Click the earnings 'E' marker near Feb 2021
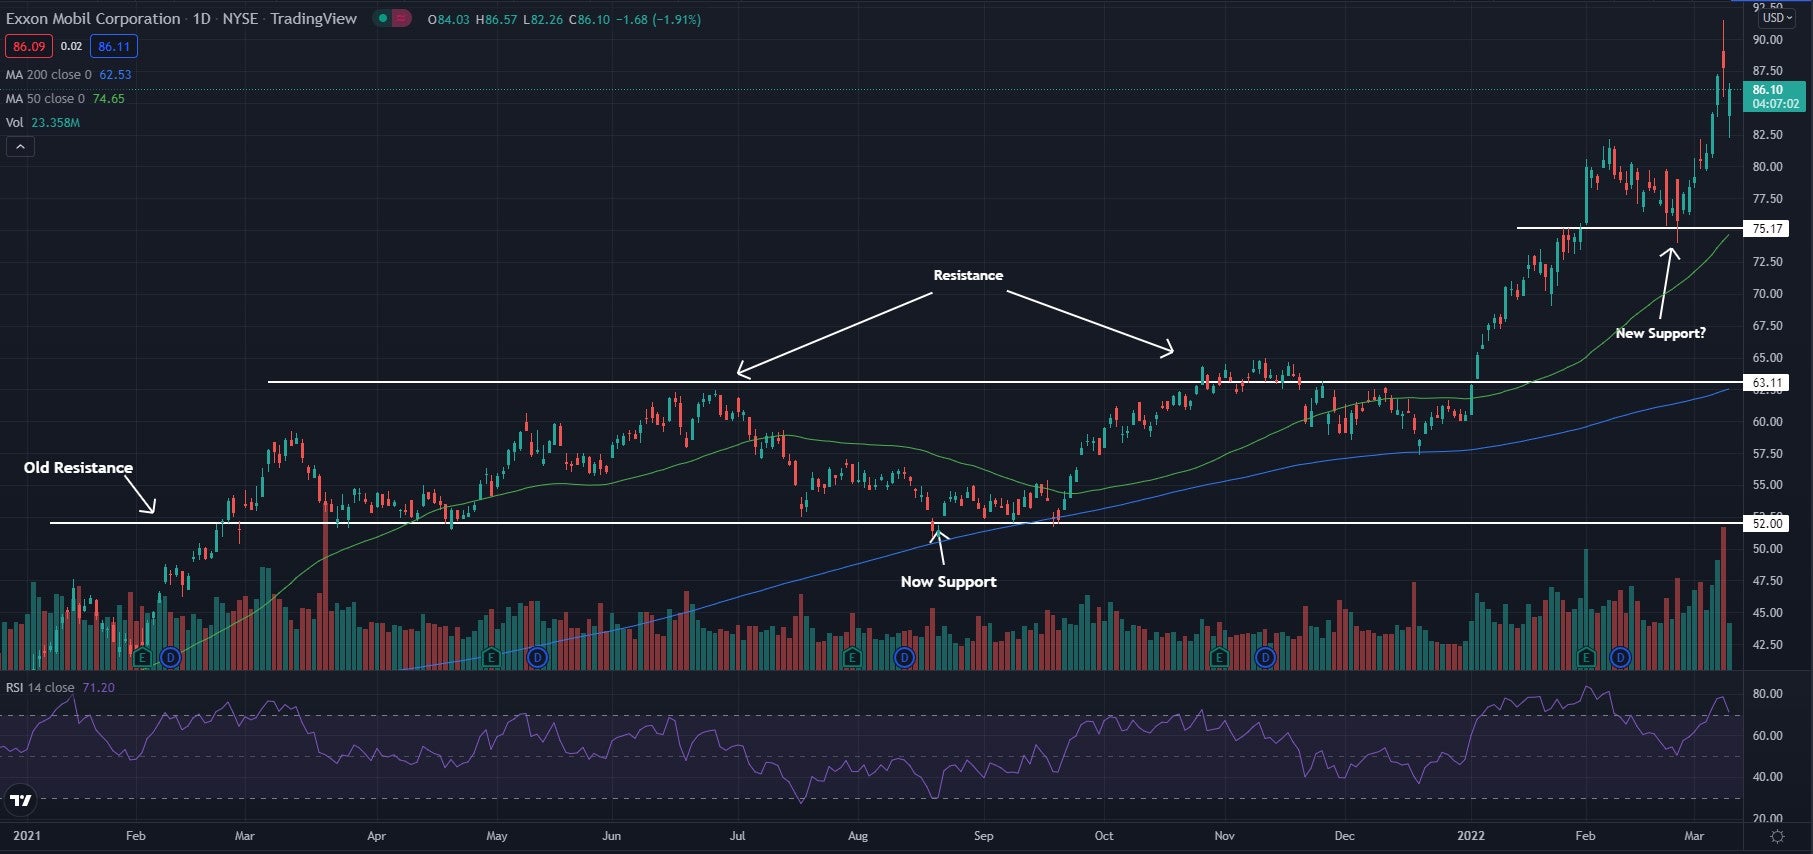Screen dimensions: 1813x854 [142, 657]
